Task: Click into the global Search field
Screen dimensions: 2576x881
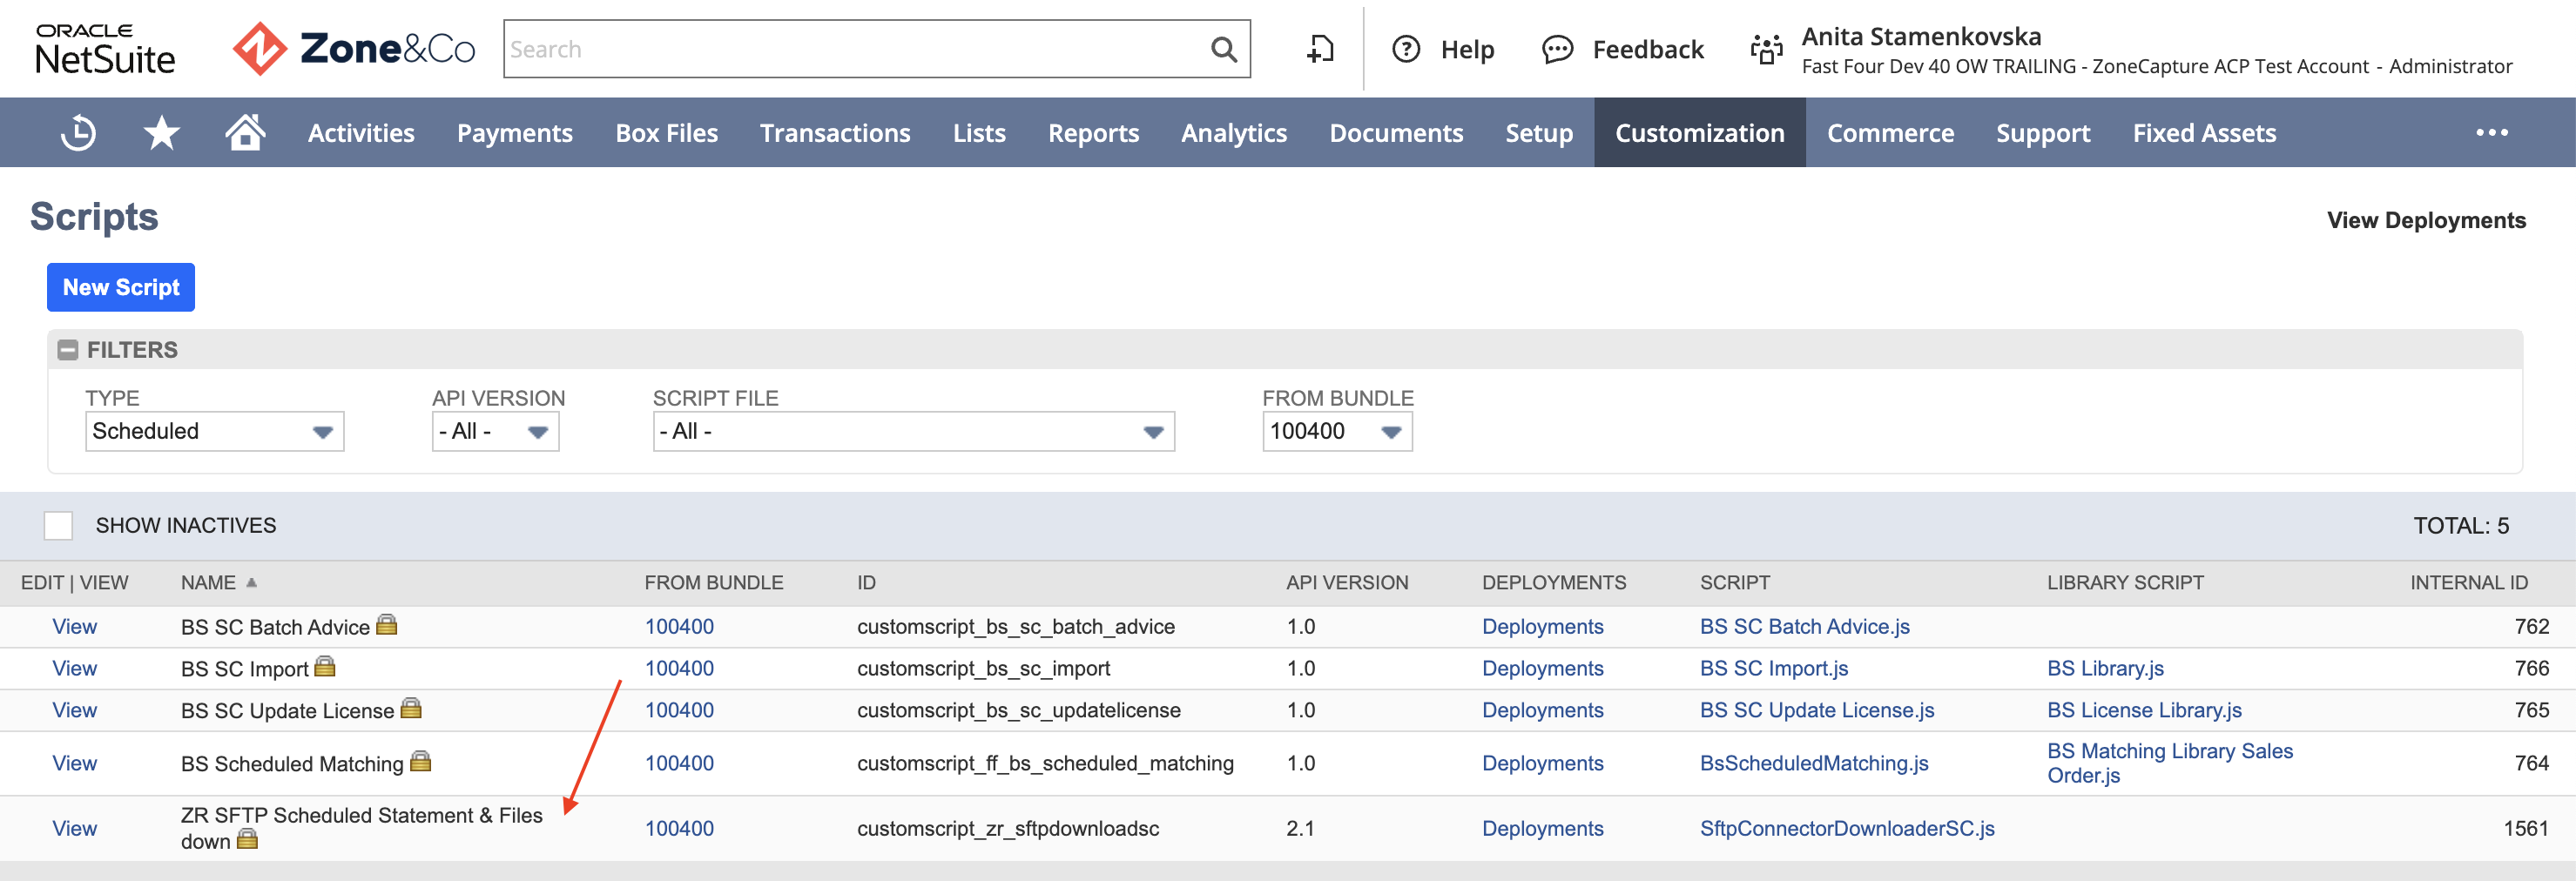Action: tap(856, 49)
